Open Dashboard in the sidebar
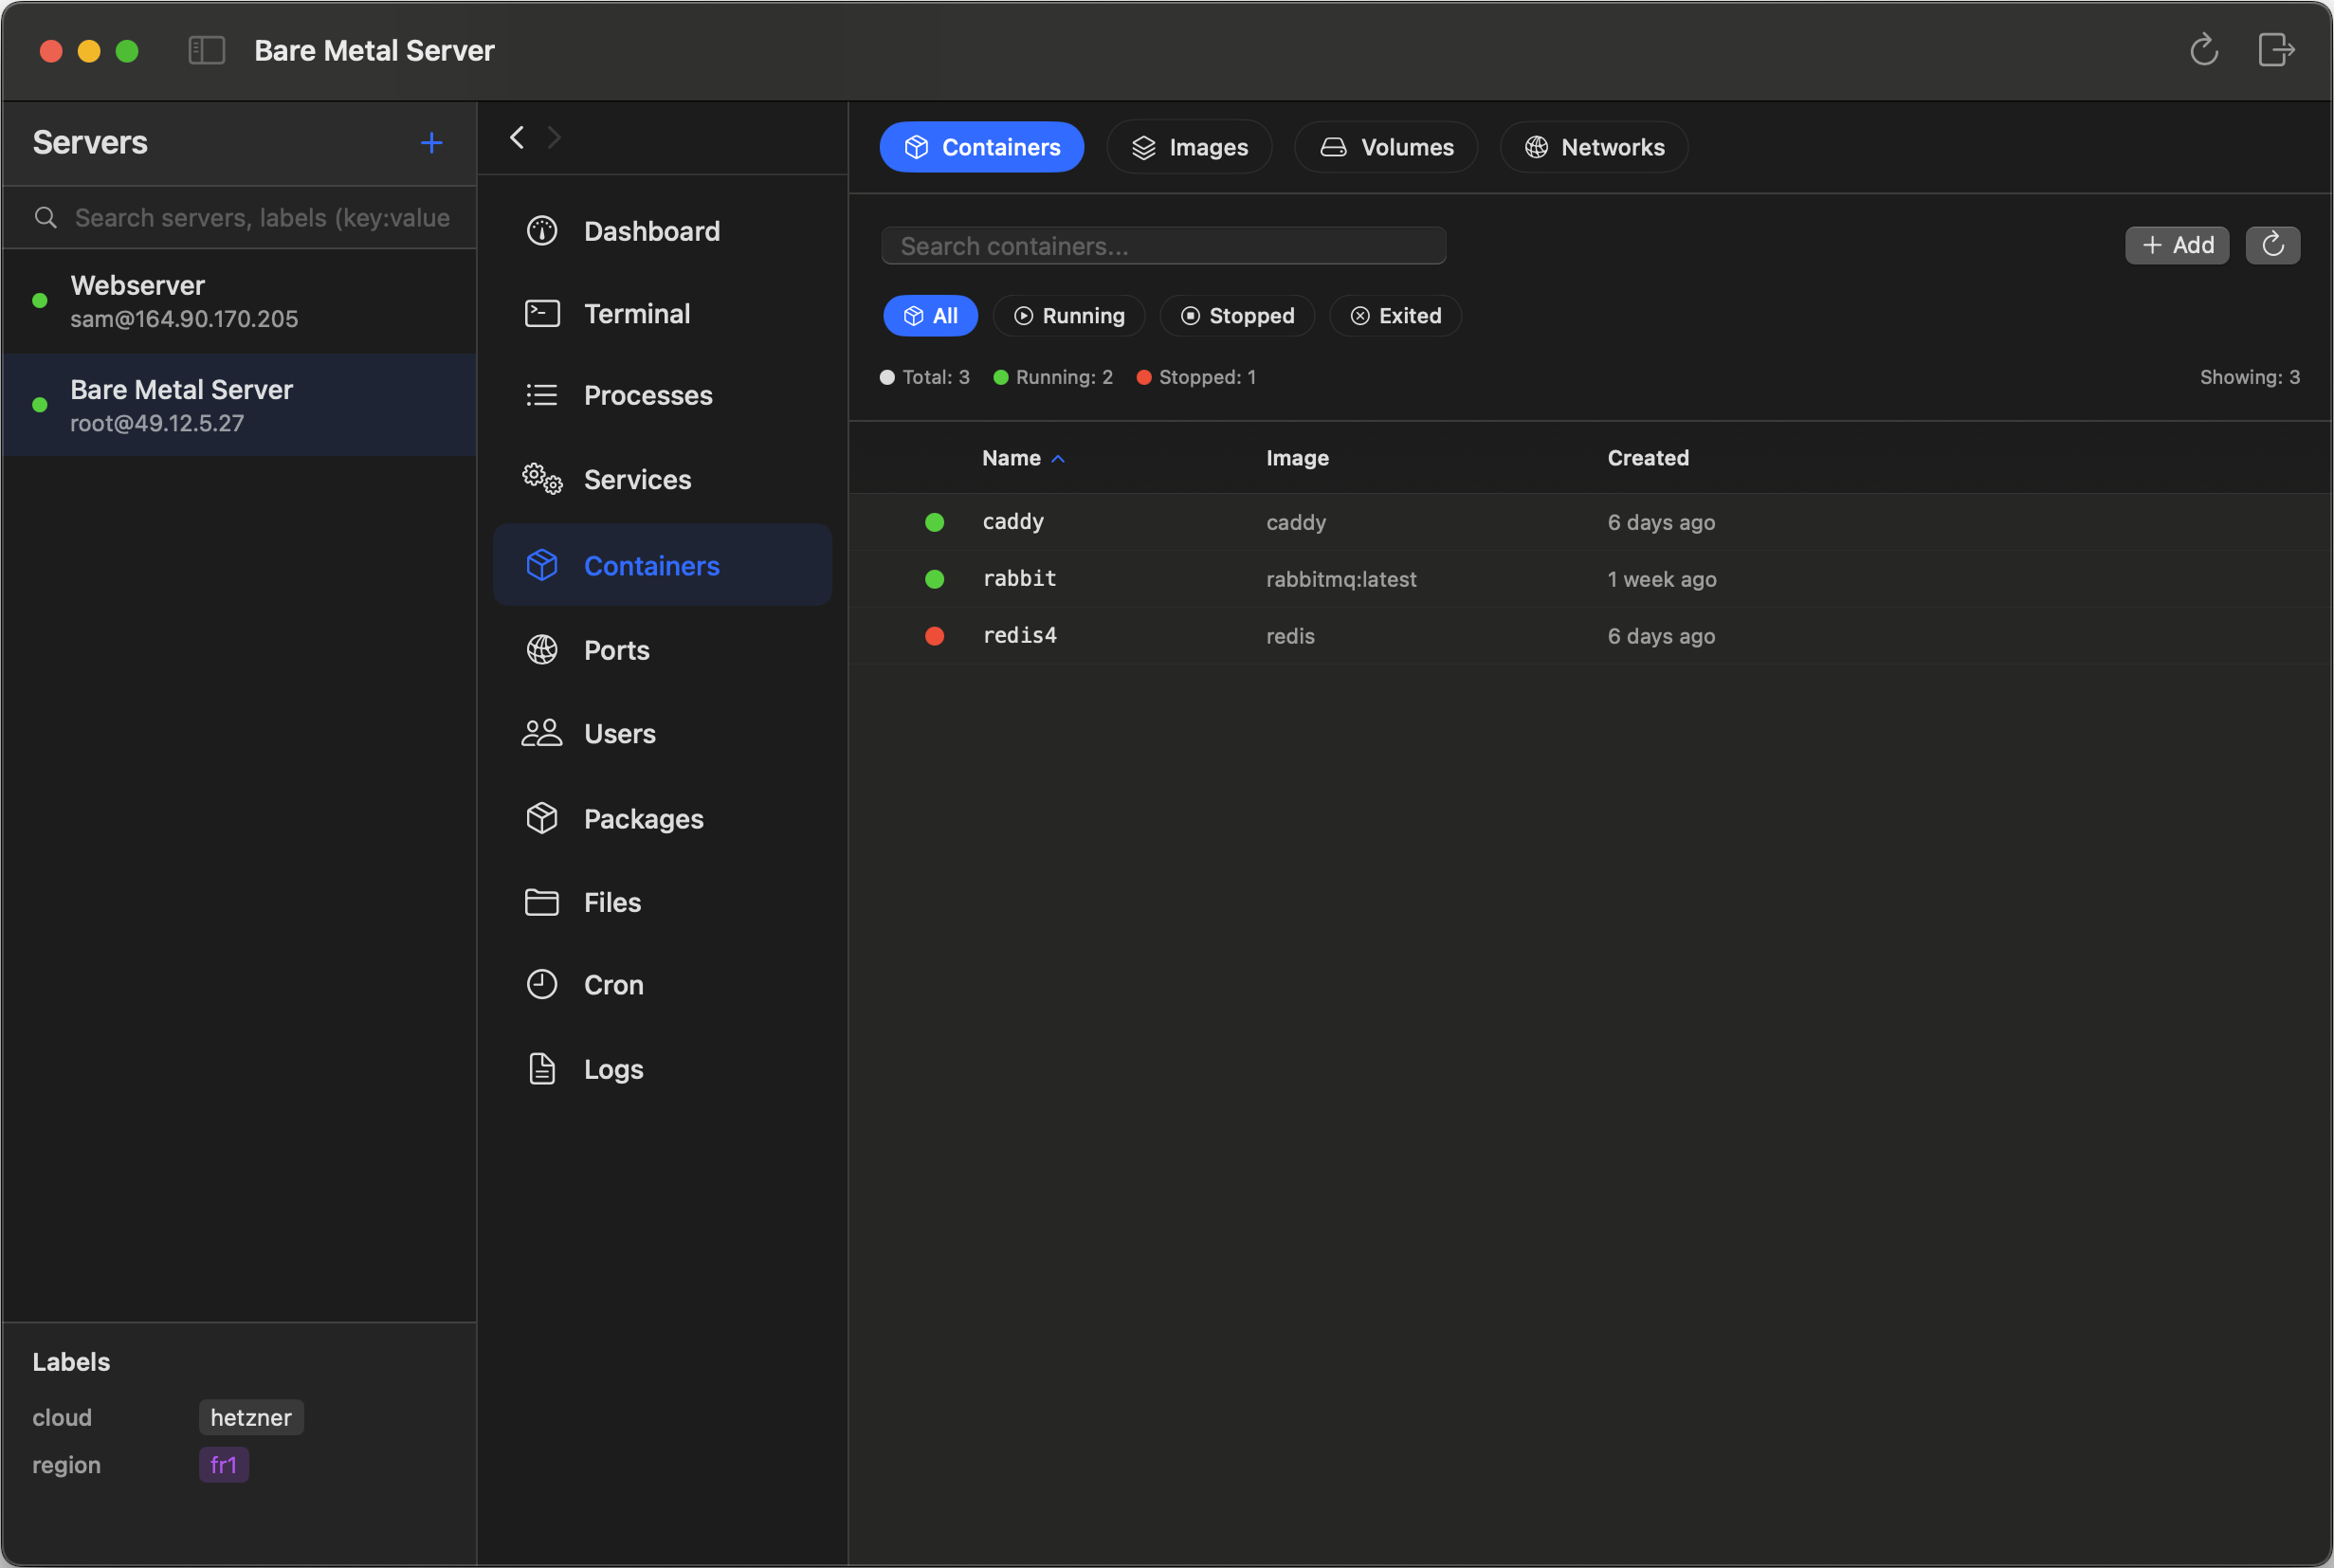Screen dimensions: 2334x1568 point(662,231)
